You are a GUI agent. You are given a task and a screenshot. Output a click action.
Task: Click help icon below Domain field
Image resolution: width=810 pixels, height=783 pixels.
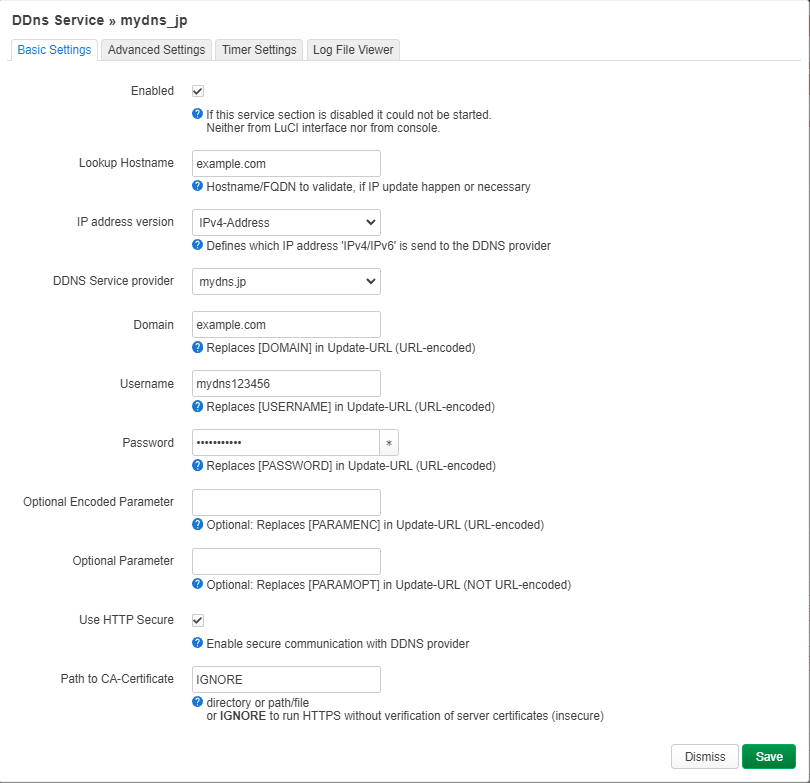(198, 348)
